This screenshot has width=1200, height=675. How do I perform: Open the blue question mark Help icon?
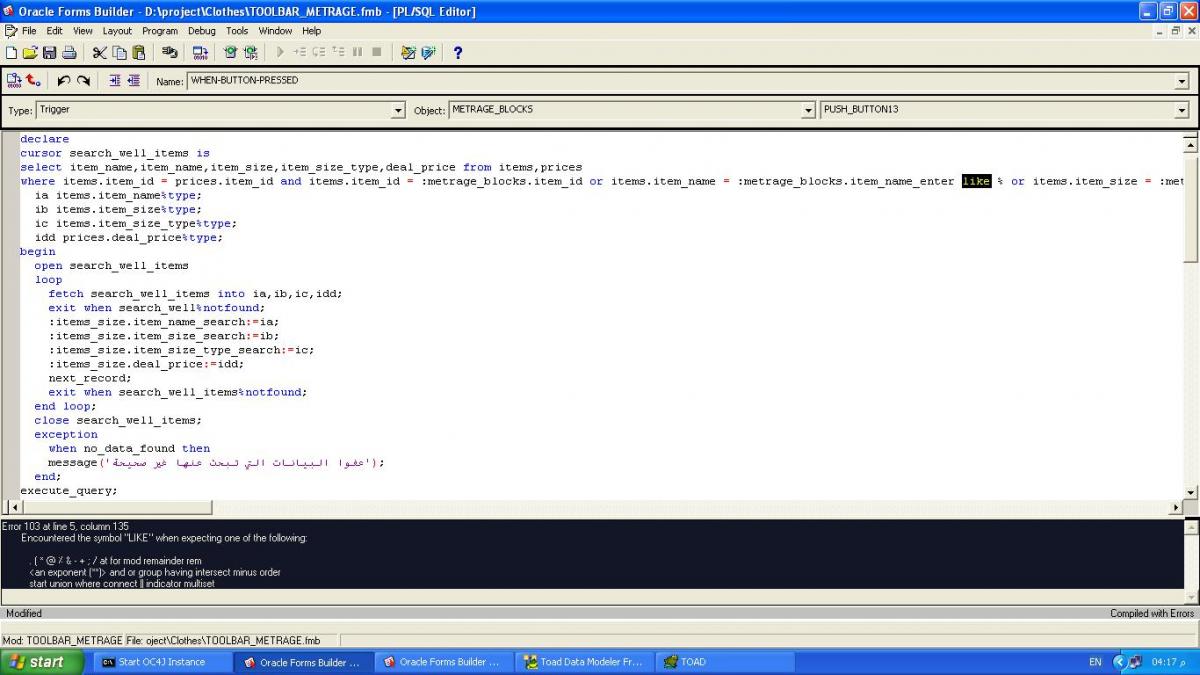[458, 52]
